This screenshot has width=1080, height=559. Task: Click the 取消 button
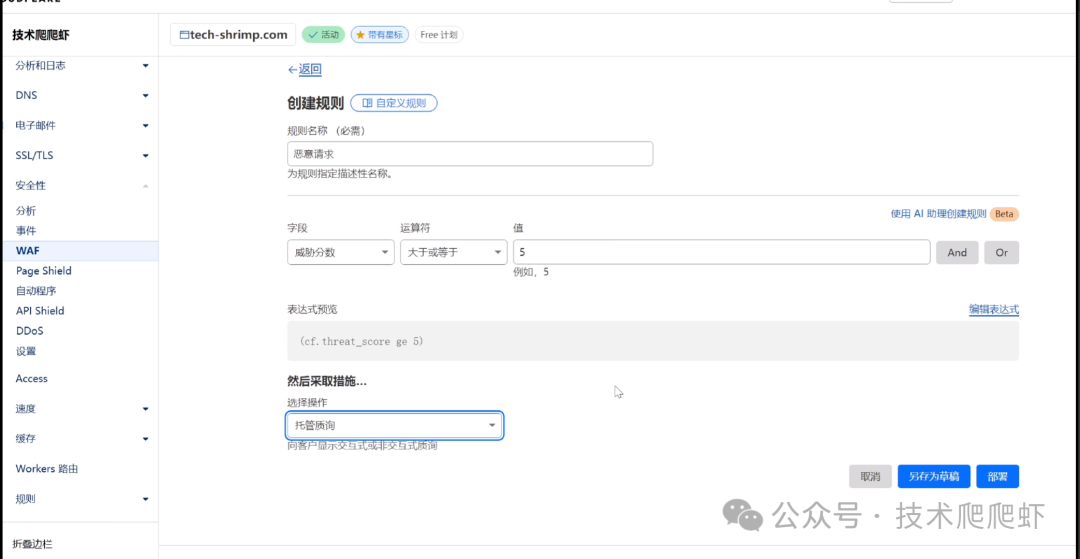[871, 476]
